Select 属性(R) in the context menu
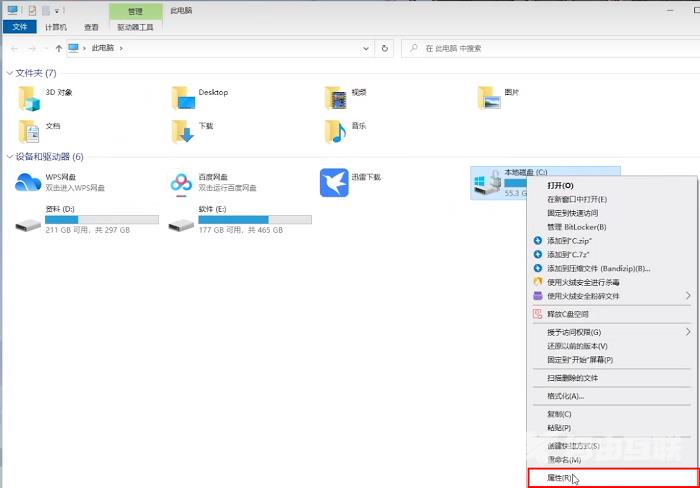The height and width of the screenshot is (488, 700). (560, 478)
